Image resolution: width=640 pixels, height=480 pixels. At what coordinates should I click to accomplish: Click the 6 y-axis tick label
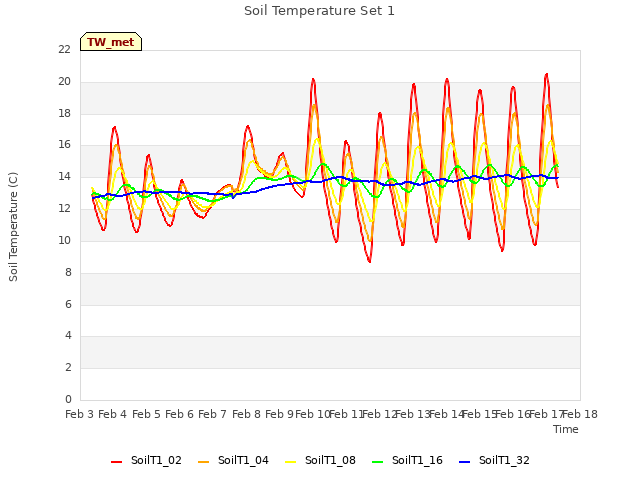pyautogui.click(x=68, y=304)
